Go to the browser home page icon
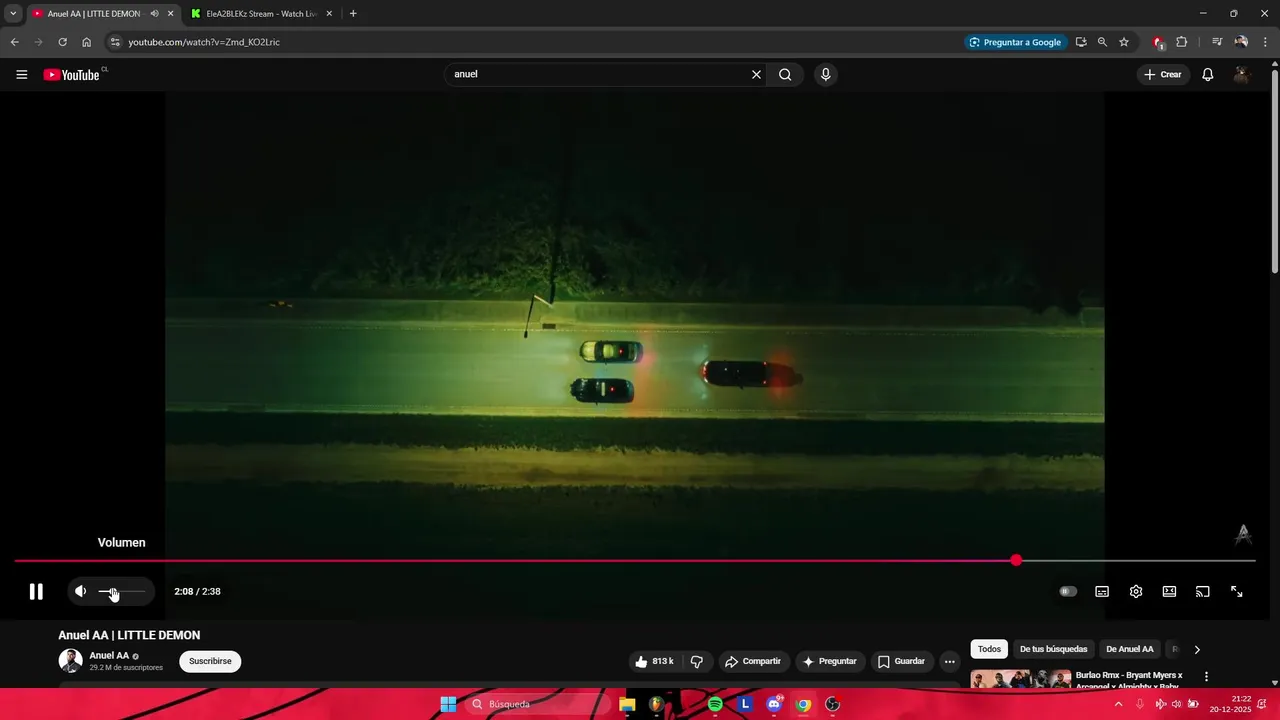The width and height of the screenshot is (1280, 720). [x=87, y=42]
